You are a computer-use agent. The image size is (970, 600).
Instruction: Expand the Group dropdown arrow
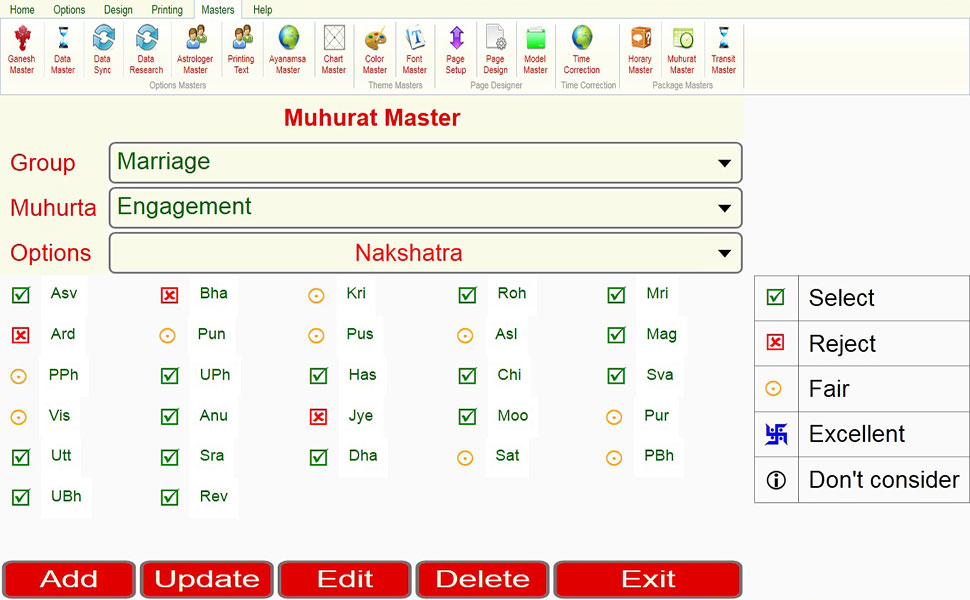[x=724, y=163]
